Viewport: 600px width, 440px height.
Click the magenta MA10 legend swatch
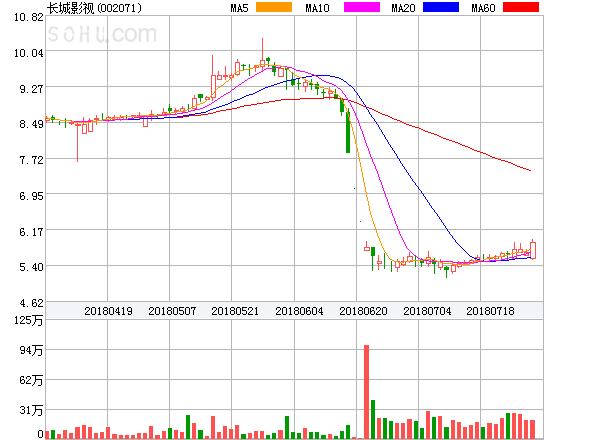pyautogui.click(x=362, y=7)
